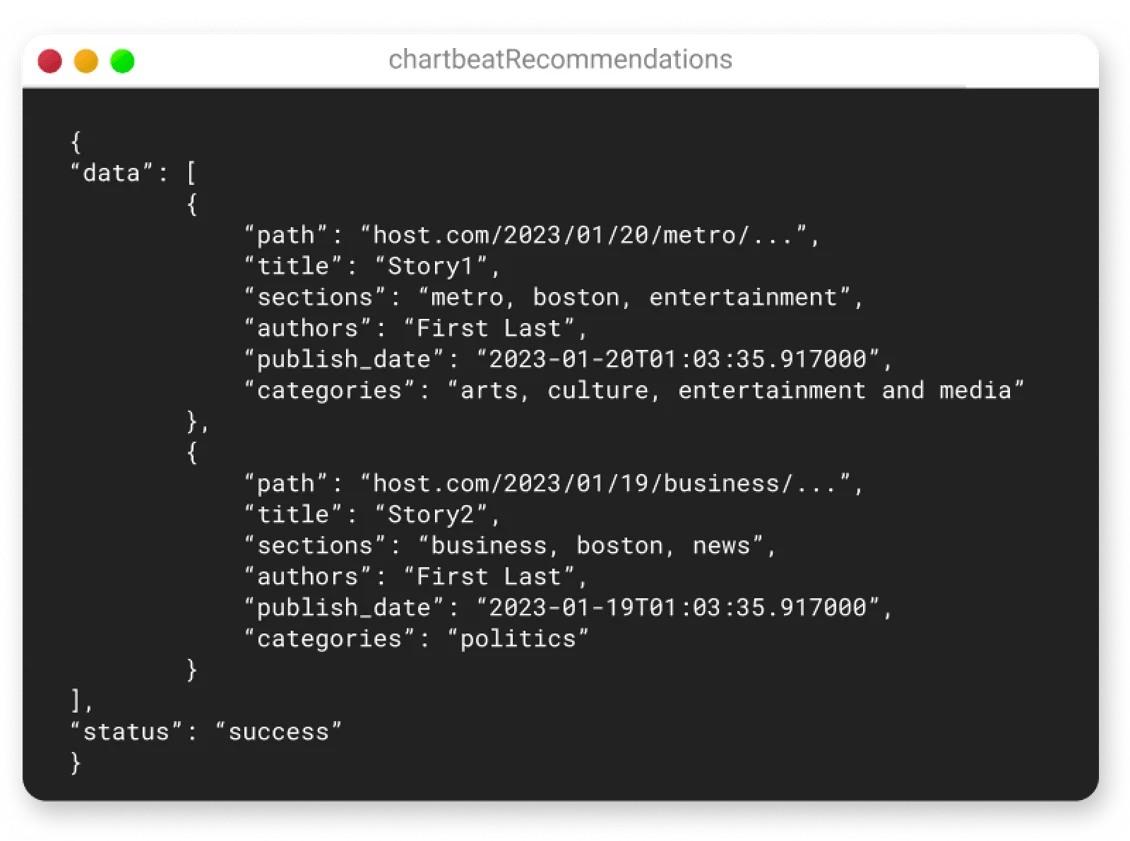Click the "data" key text
1130x841 pixels.
tap(112, 173)
